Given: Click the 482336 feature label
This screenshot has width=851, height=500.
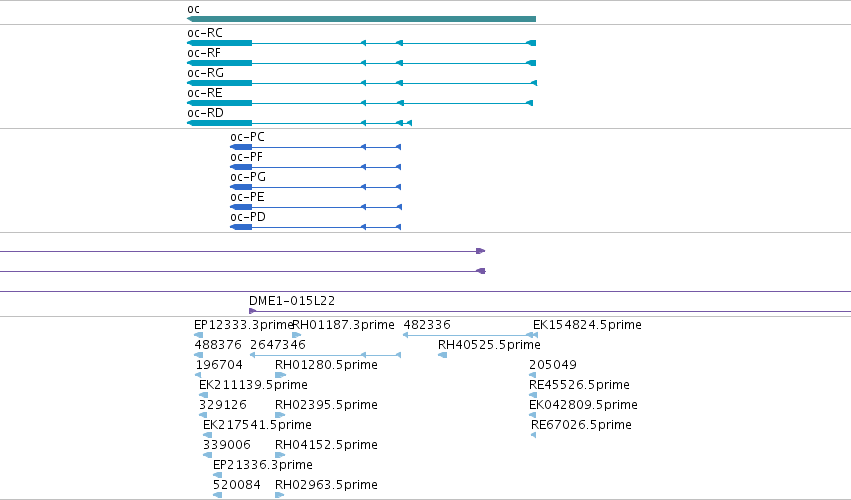Looking at the screenshot, I should coord(427,325).
